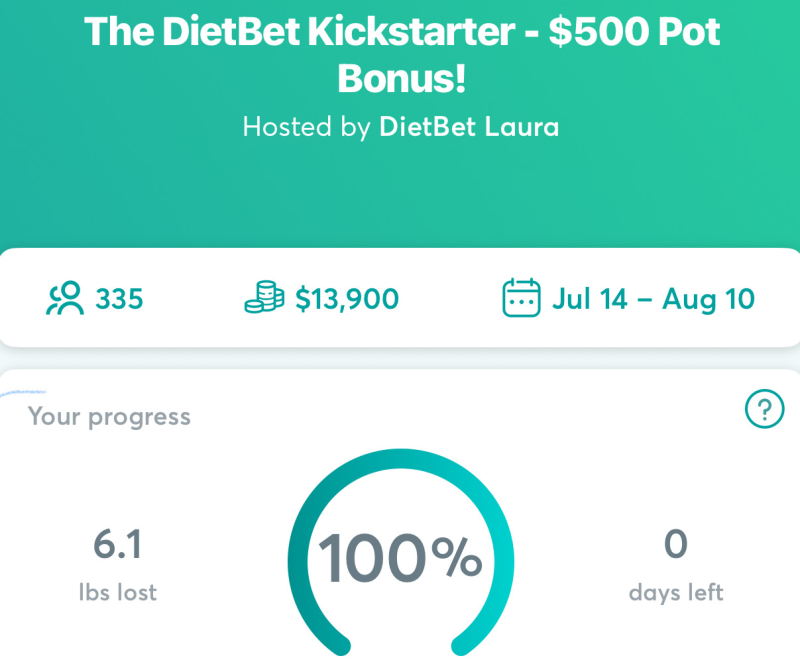This screenshot has width=800, height=660.
Task: Tap the 0 days left counter
Action: (x=676, y=544)
